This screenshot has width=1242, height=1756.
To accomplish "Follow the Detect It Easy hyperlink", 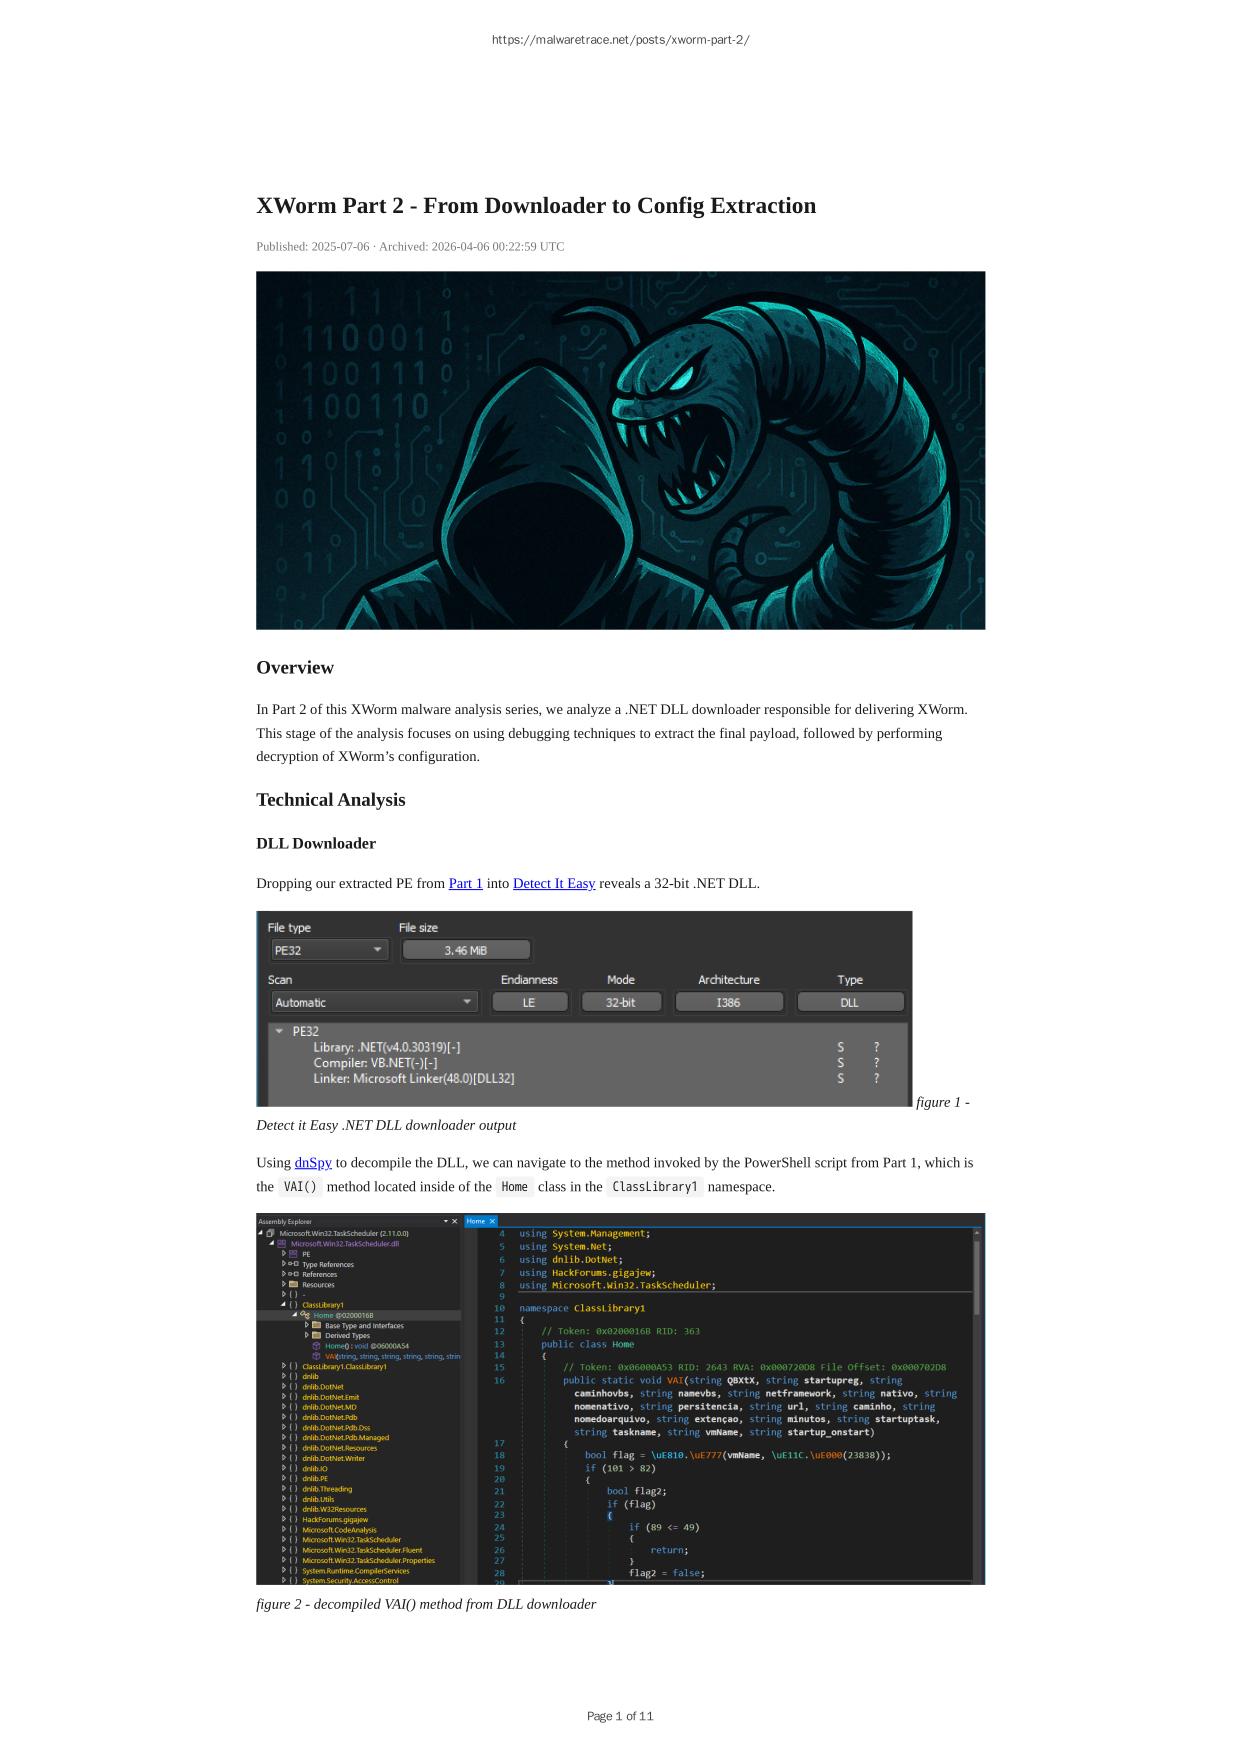I will tap(553, 883).
